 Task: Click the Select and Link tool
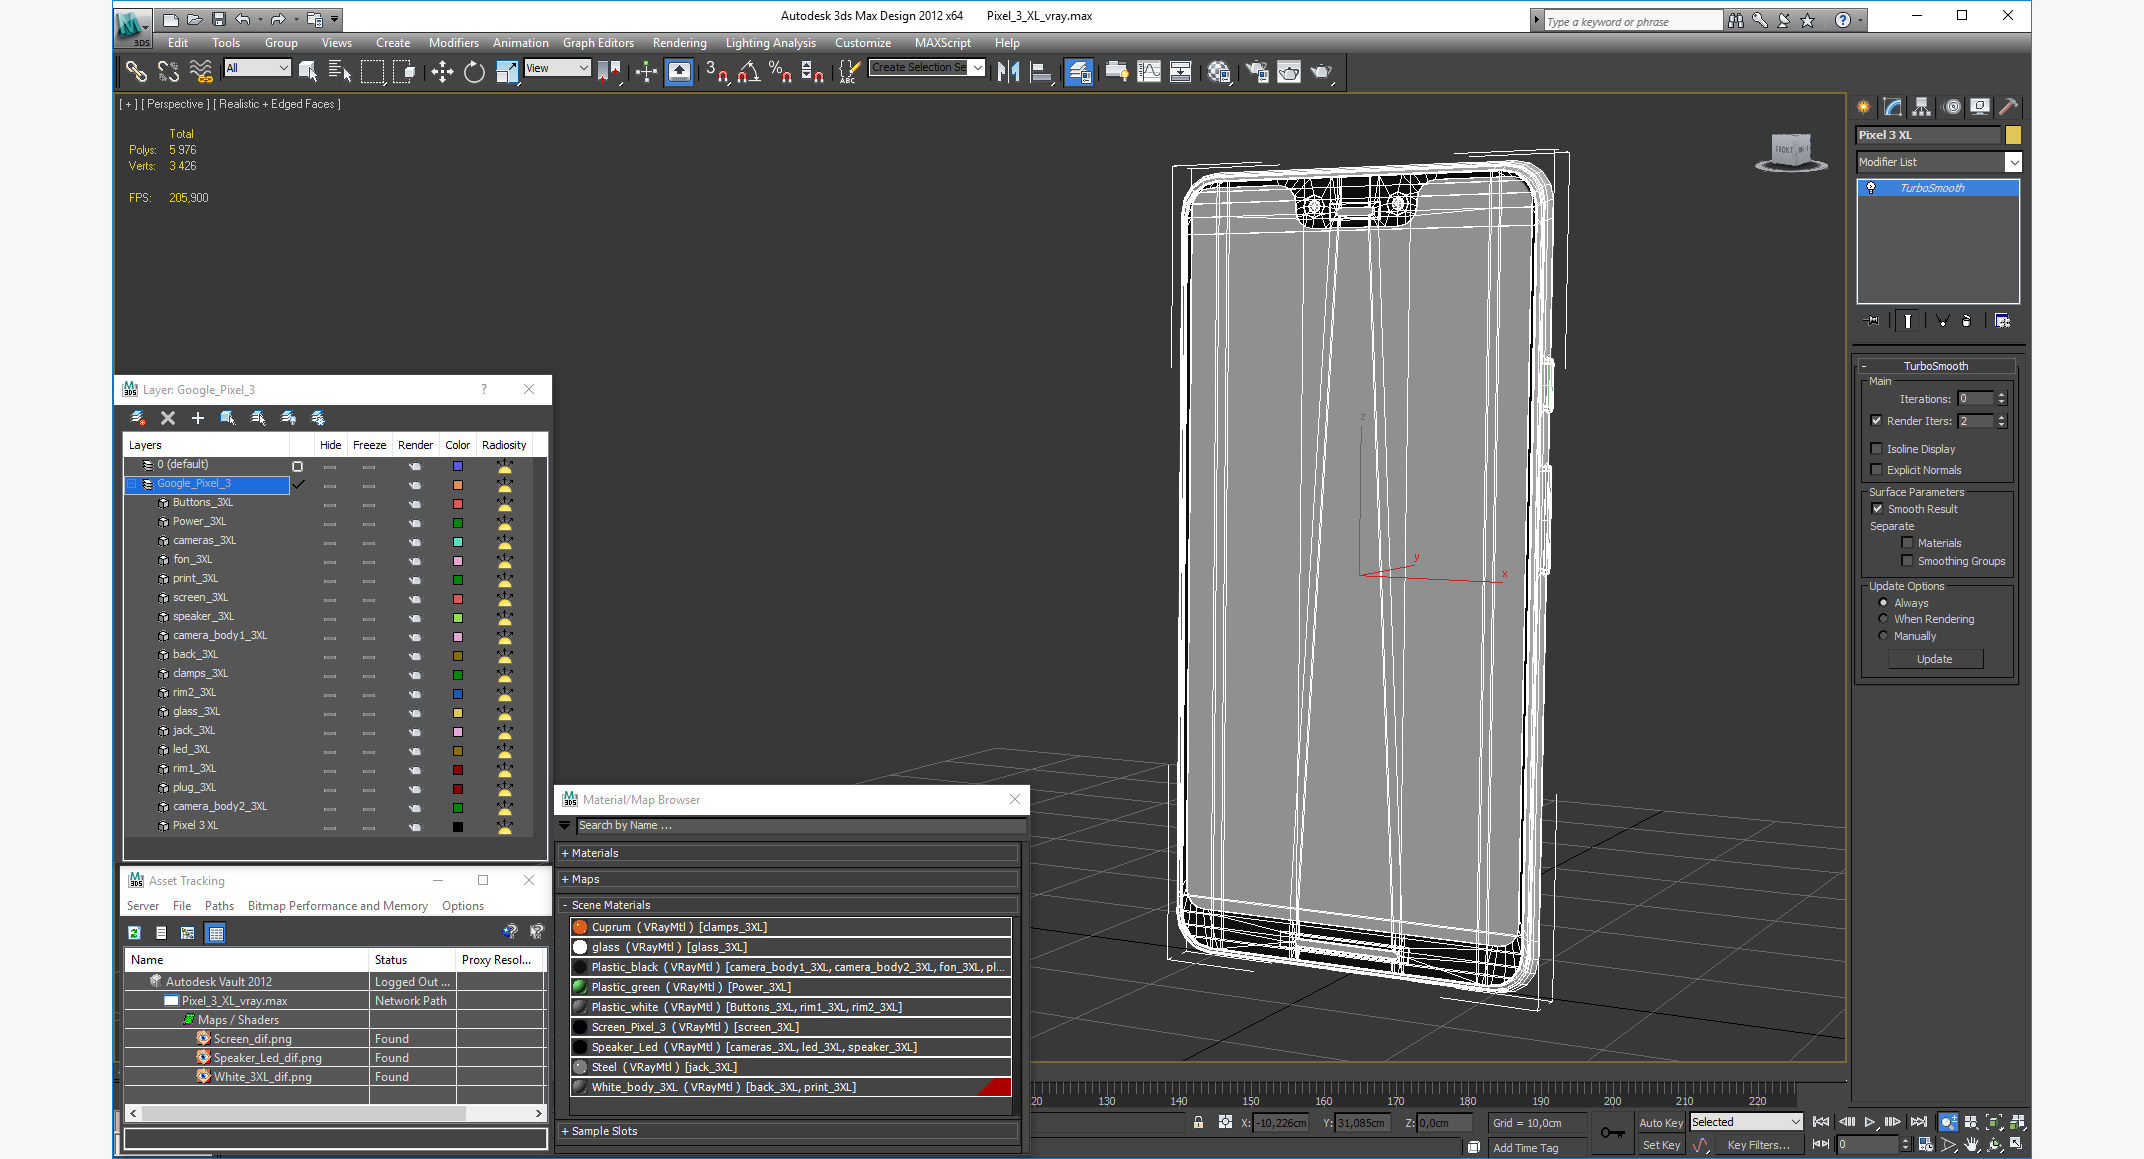tap(135, 71)
